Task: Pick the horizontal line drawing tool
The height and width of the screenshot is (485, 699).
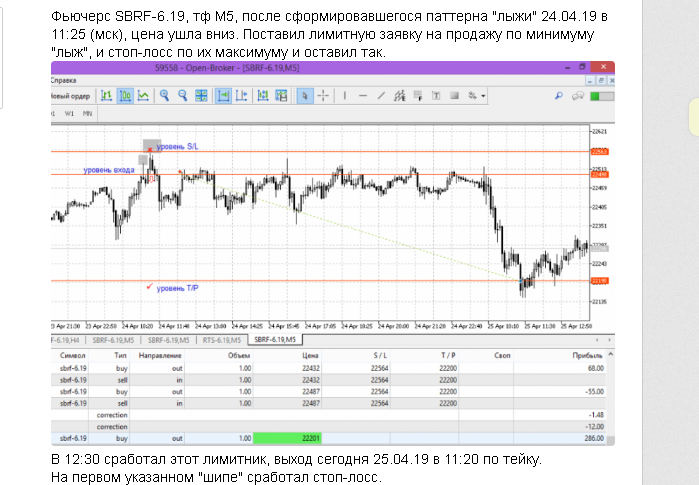Action: coord(363,96)
